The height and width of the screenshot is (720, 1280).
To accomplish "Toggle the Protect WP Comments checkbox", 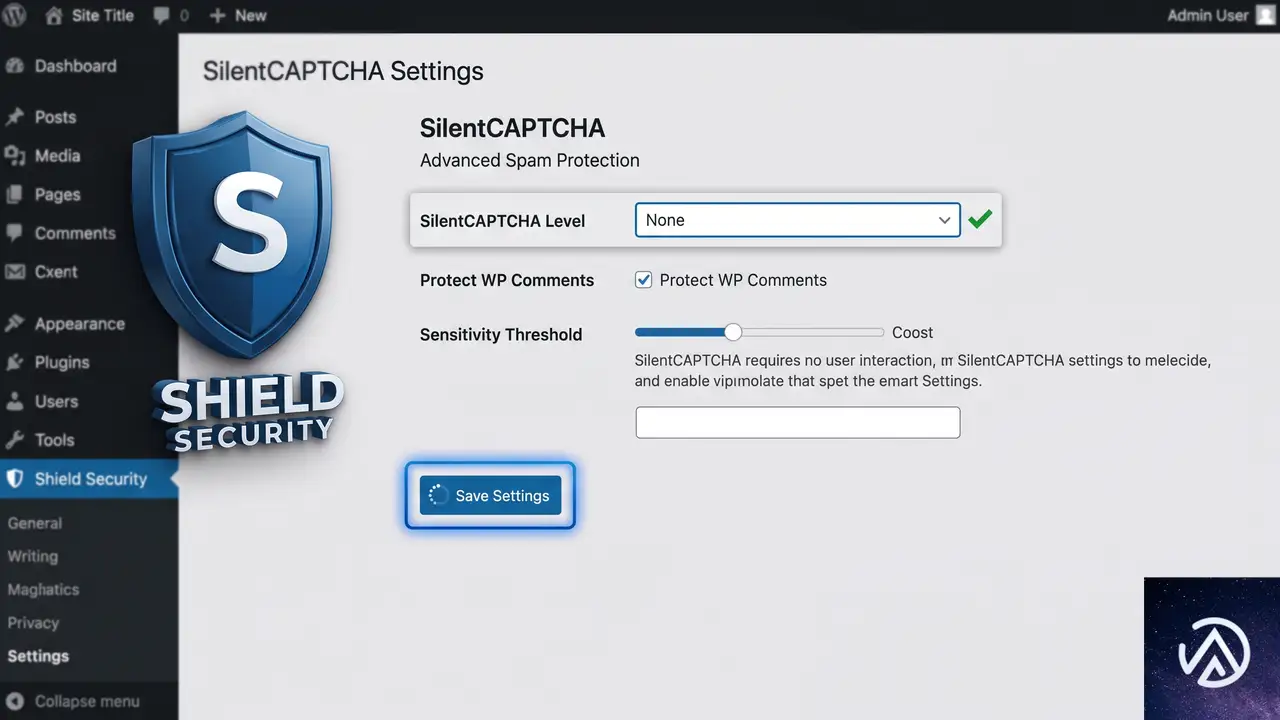I will [x=644, y=280].
